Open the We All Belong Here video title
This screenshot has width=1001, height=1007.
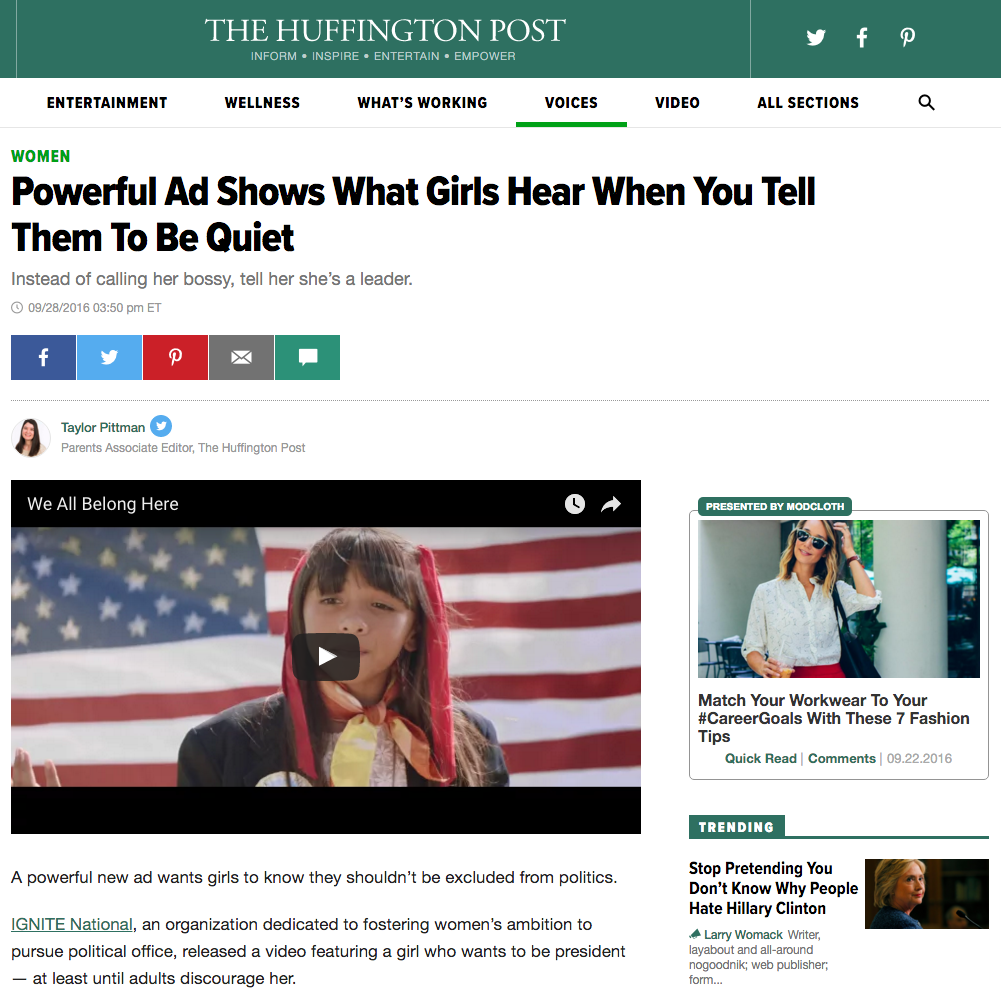coord(103,504)
